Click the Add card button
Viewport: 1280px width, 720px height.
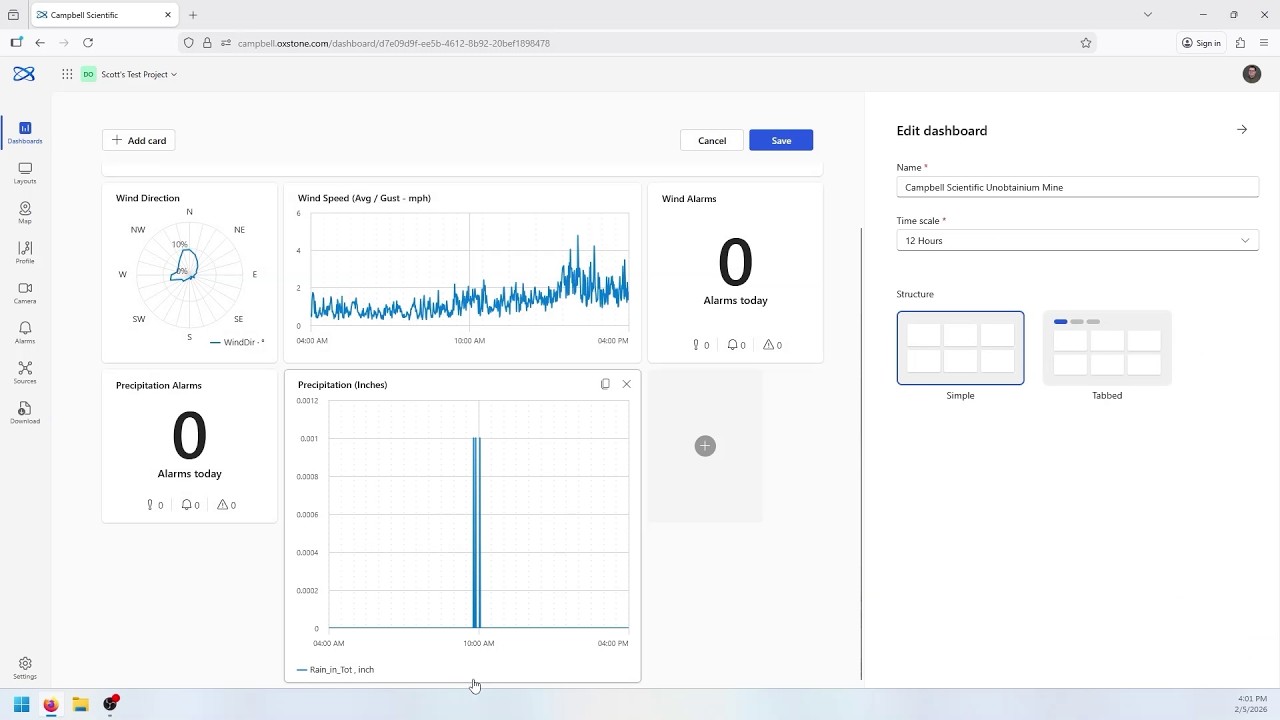139,141
